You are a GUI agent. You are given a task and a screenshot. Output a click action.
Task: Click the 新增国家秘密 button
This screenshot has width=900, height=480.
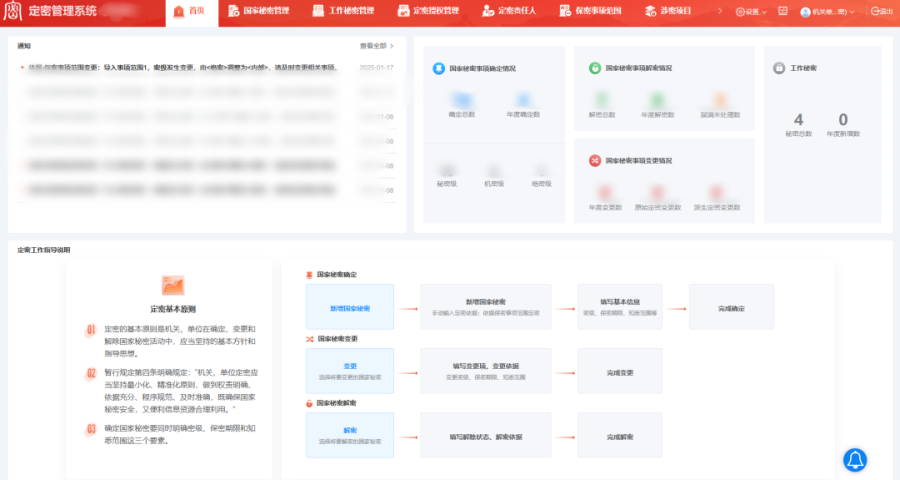(350, 308)
